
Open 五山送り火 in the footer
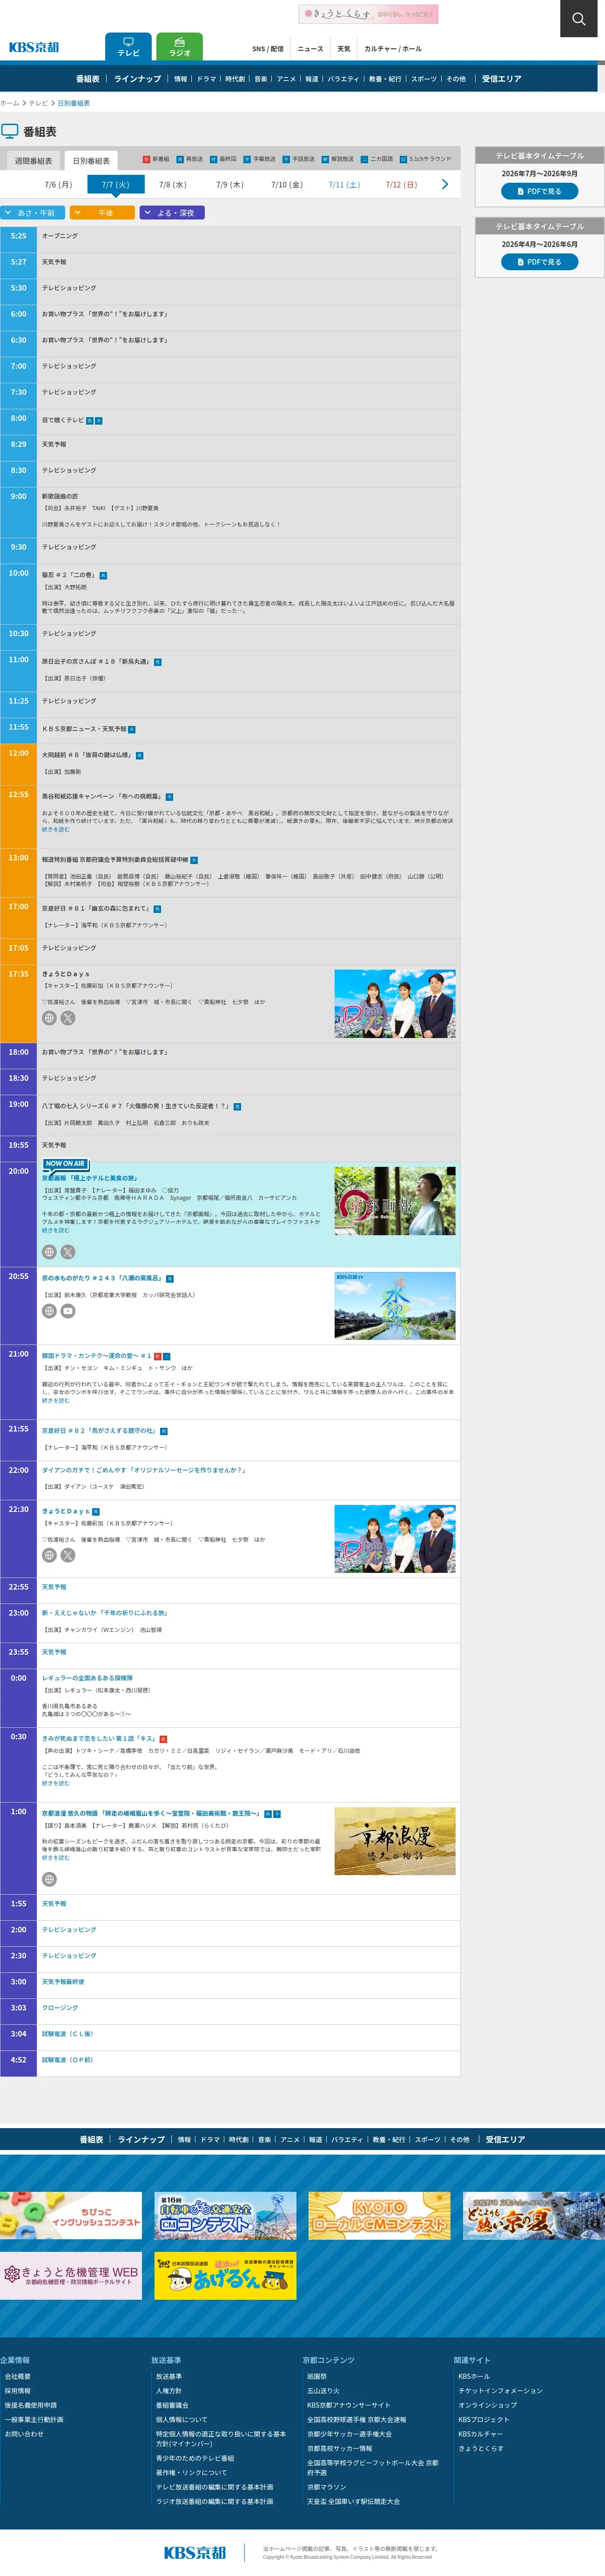point(323,2391)
